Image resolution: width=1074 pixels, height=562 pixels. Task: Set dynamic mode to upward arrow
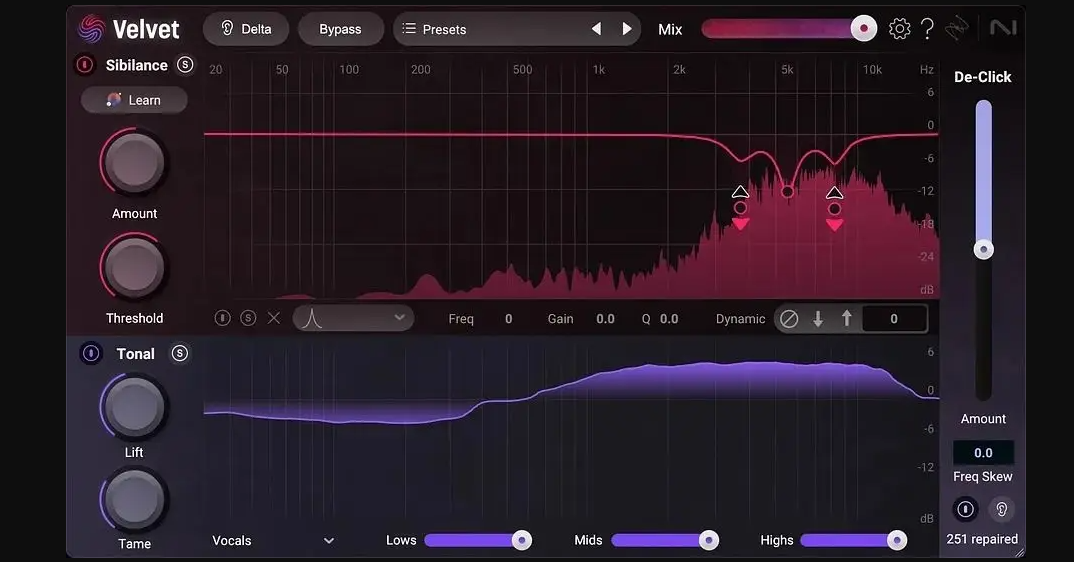coord(847,319)
